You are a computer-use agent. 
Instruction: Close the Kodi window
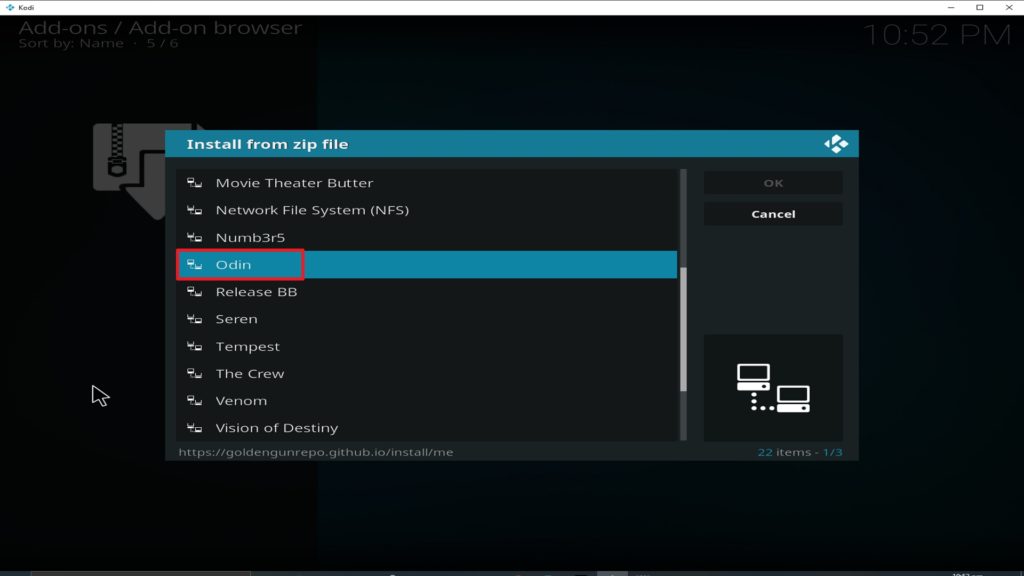pos(1009,7)
